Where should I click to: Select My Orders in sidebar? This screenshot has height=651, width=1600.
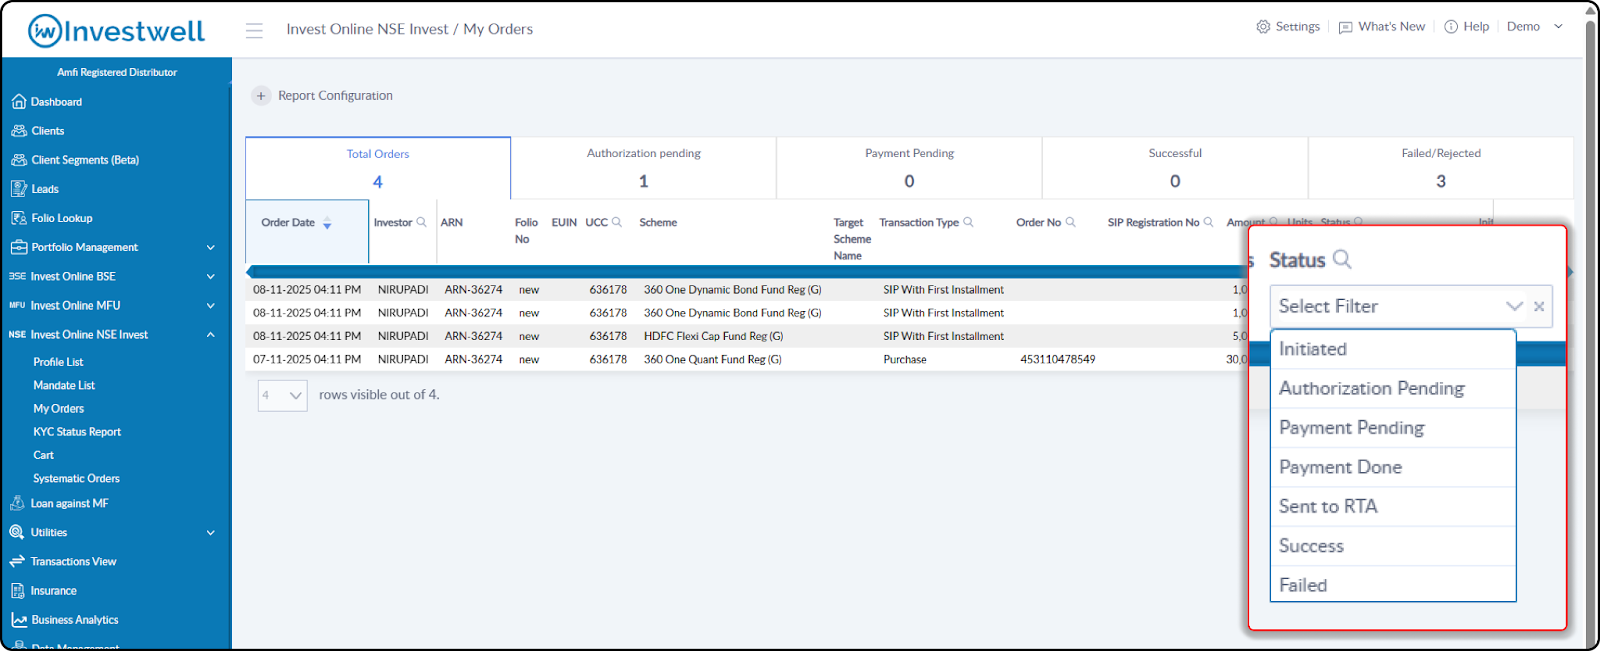[x=58, y=409]
